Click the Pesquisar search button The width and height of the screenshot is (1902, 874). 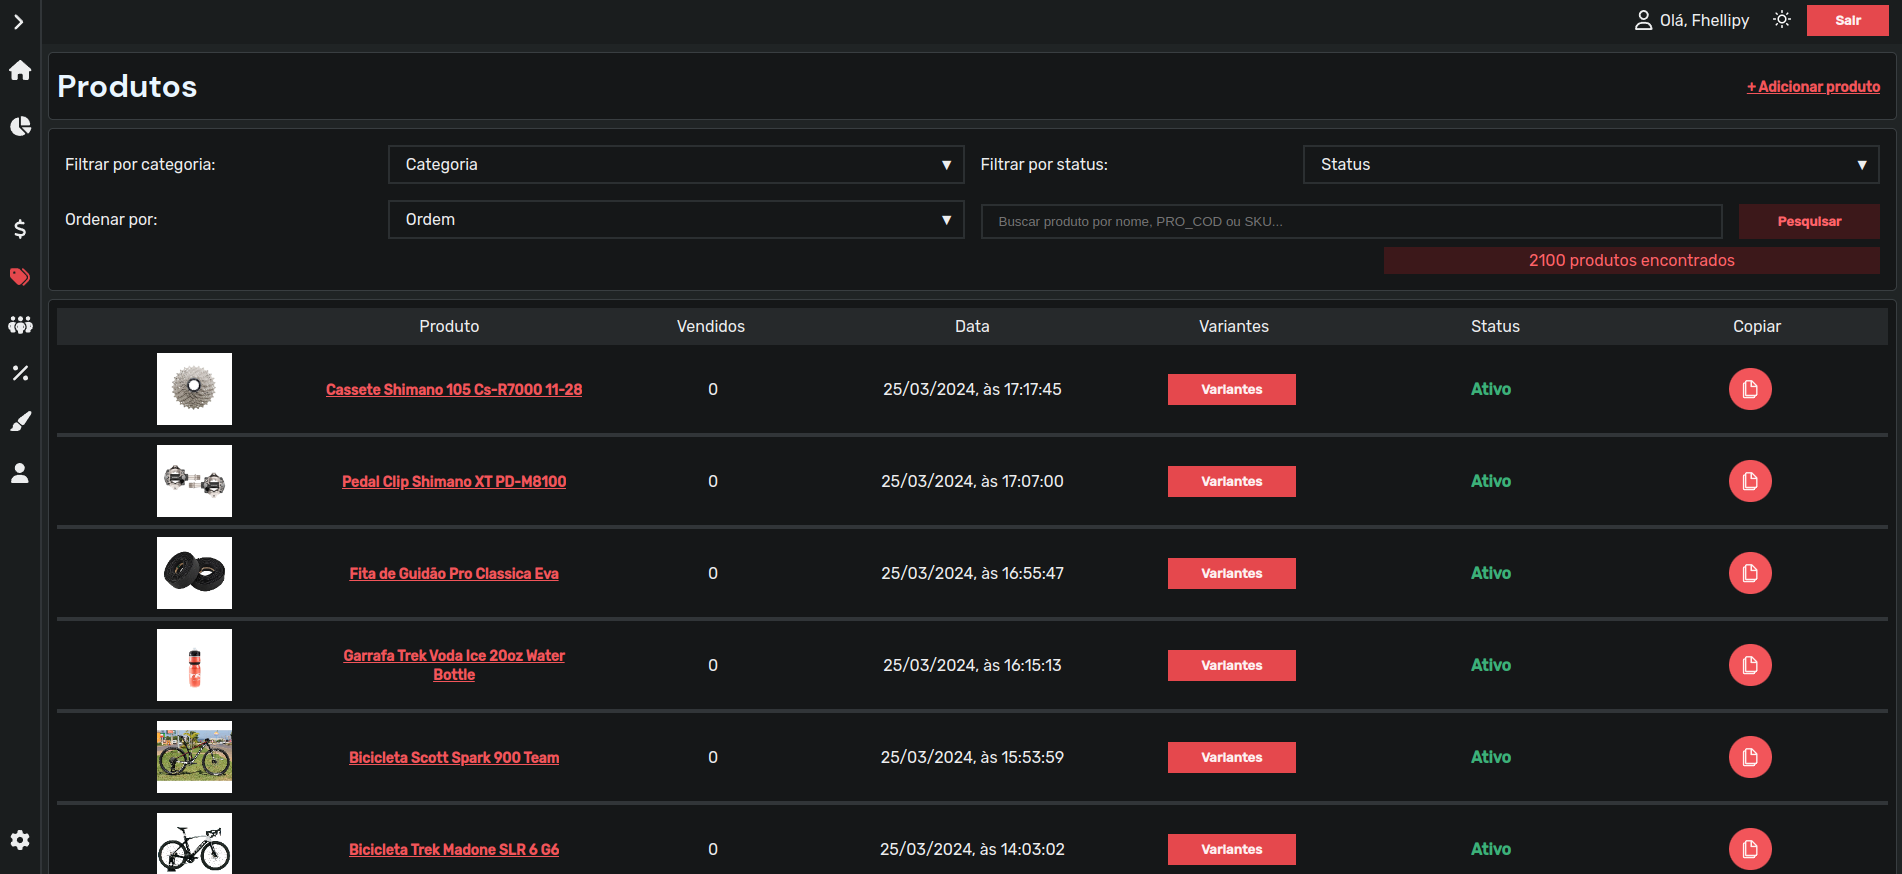[1808, 222]
